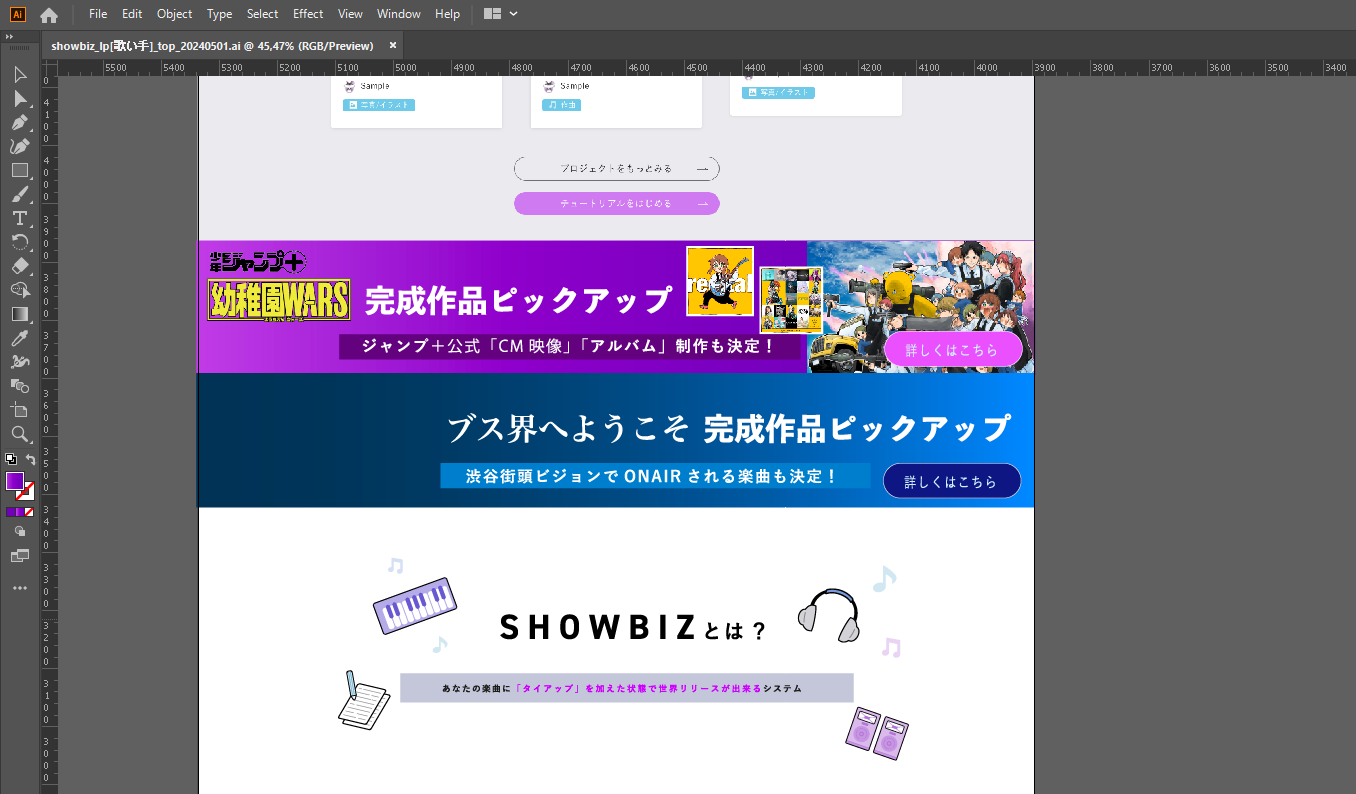1356x794 pixels.
Task: Open Change Screen Mode icon
Action: tap(20, 556)
